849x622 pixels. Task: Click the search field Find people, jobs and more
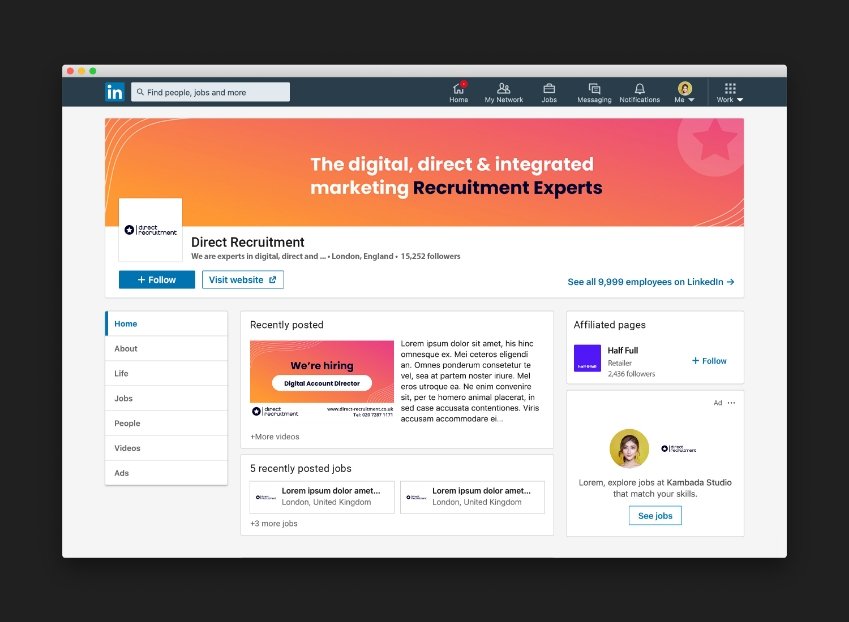click(211, 92)
